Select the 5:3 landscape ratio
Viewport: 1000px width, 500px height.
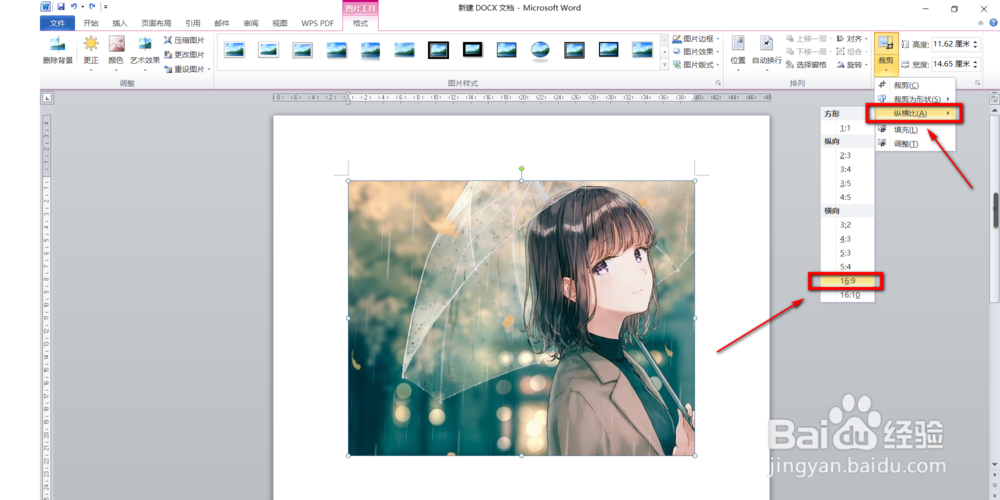[x=847, y=253]
